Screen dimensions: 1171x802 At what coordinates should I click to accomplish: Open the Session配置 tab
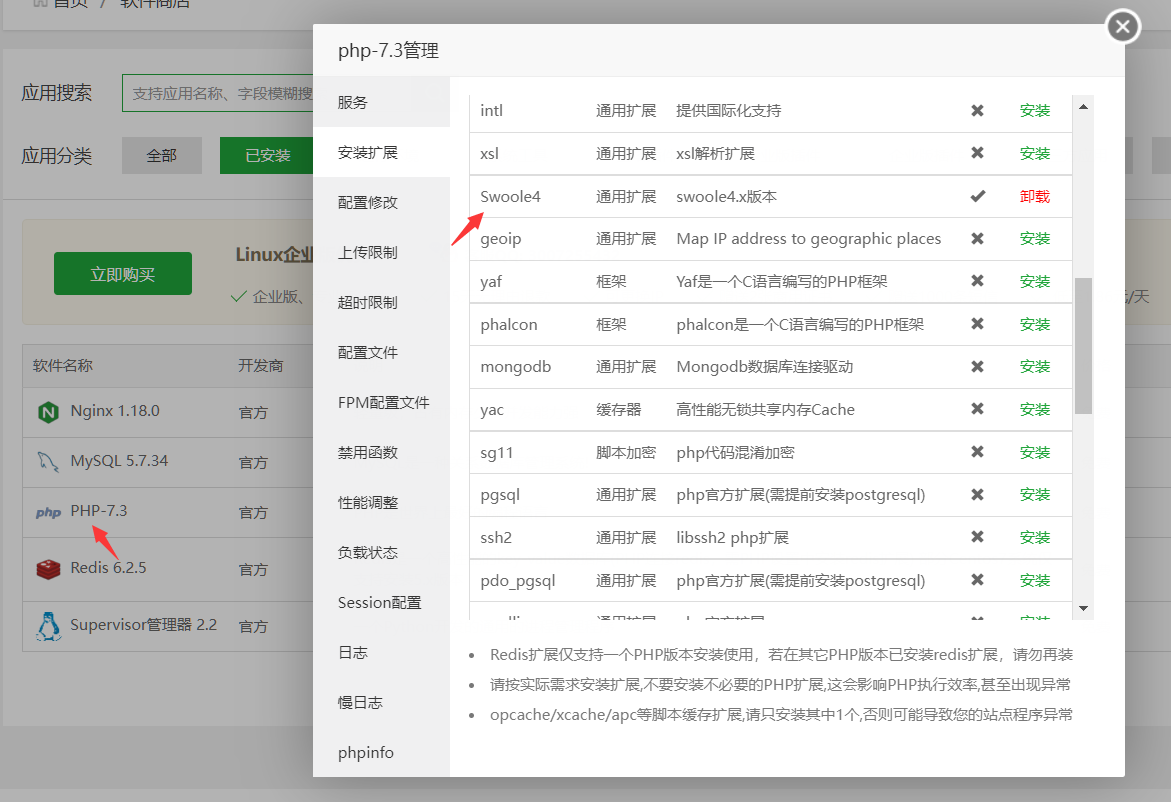[382, 603]
